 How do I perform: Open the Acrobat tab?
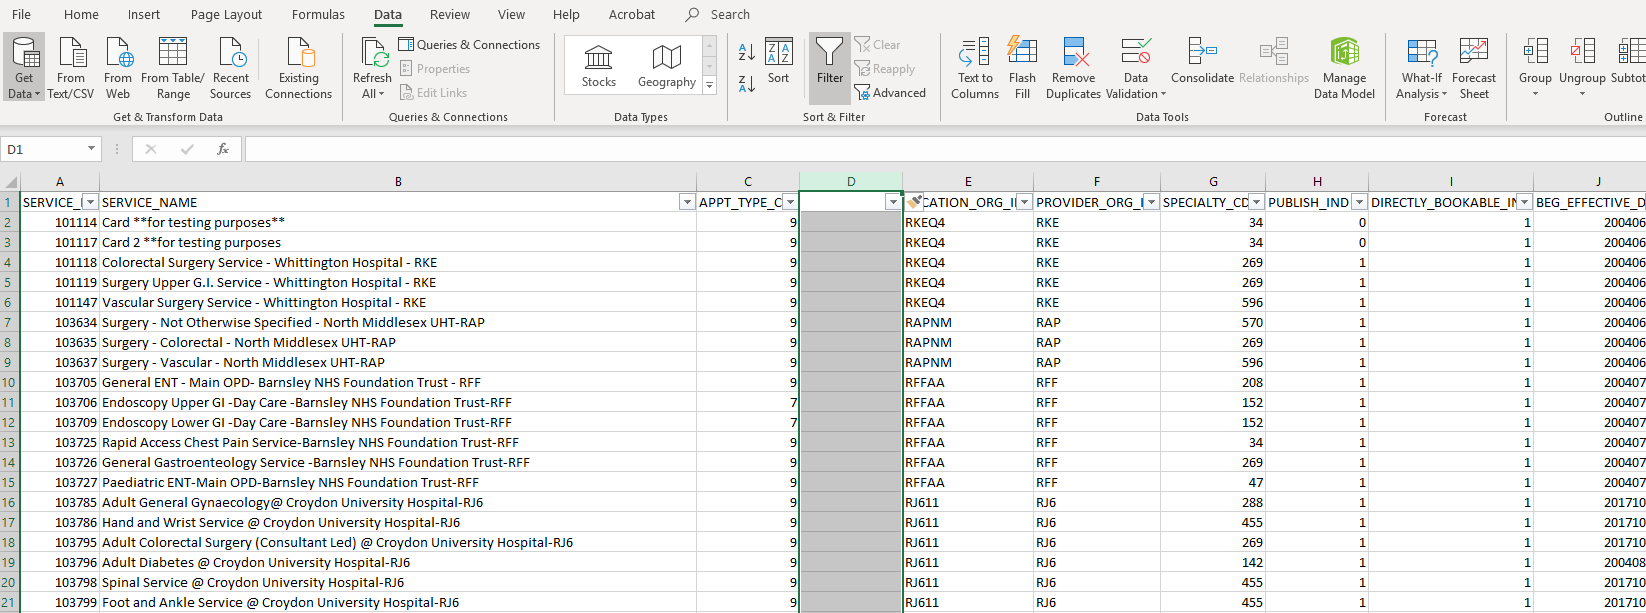point(632,14)
